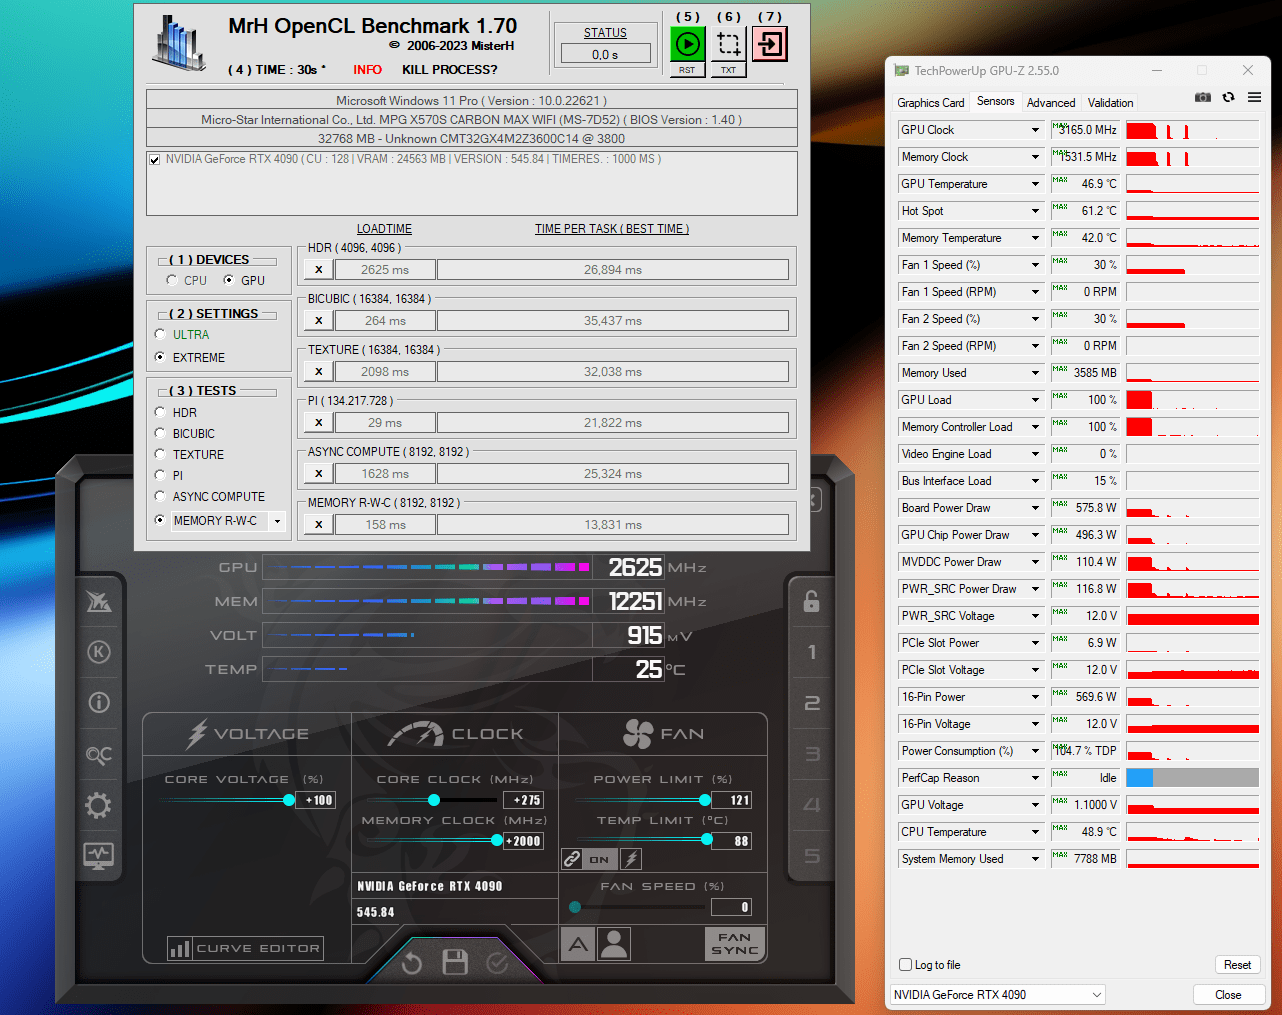The image size is (1282, 1015).
Task: Expand the 16-Pin Power sensor dropdown
Action: pyautogui.click(x=1035, y=697)
